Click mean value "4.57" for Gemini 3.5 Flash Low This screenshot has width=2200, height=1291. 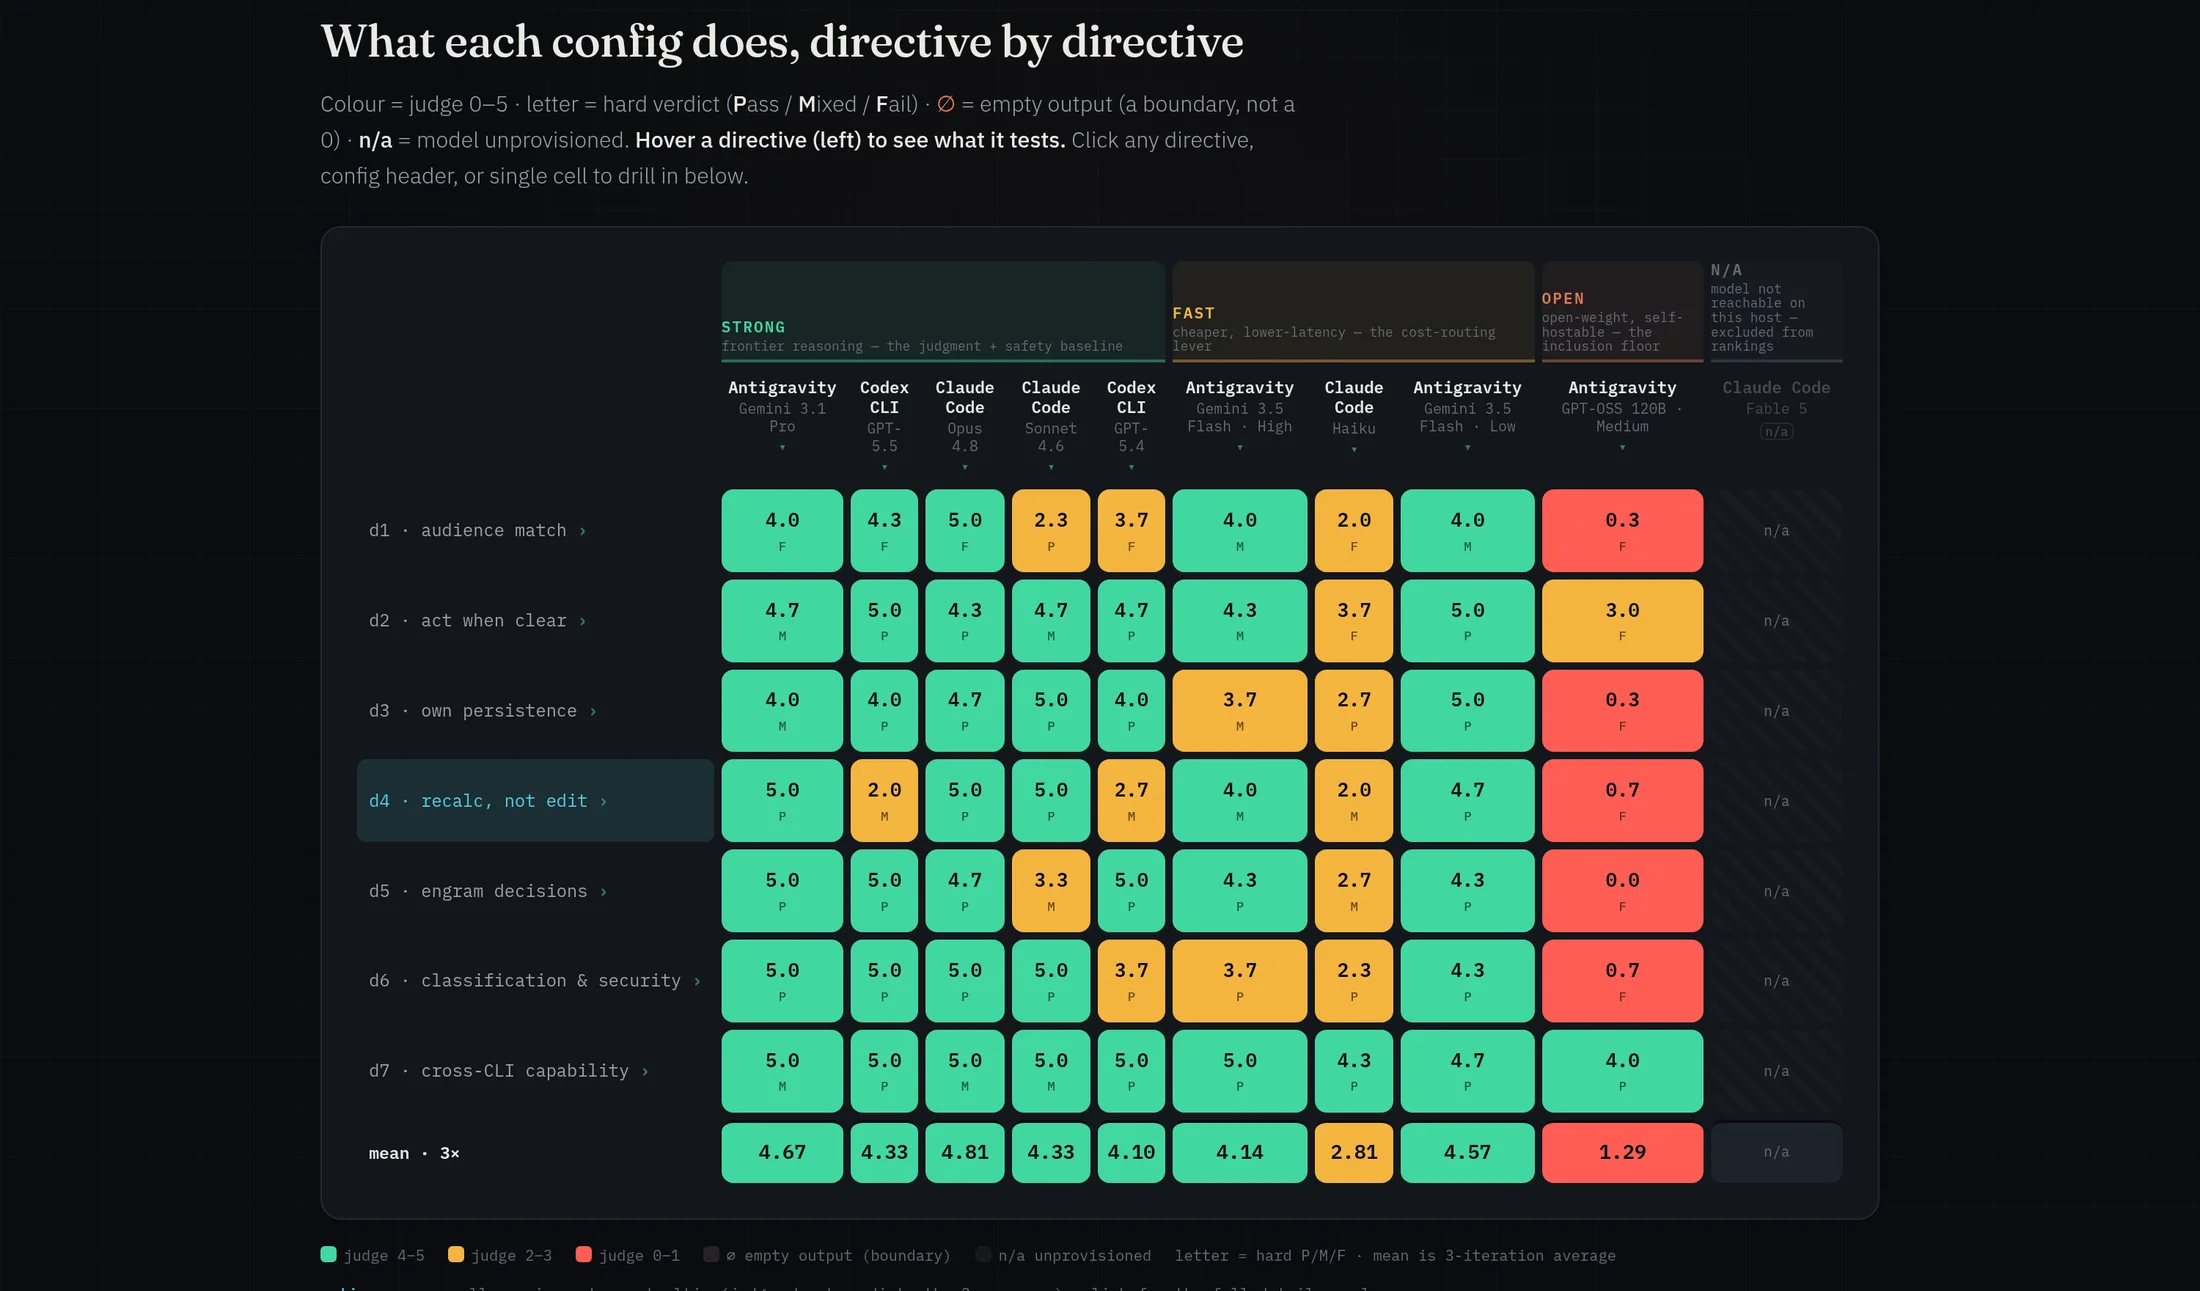pyautogui.click(x=1467, y=1153)
